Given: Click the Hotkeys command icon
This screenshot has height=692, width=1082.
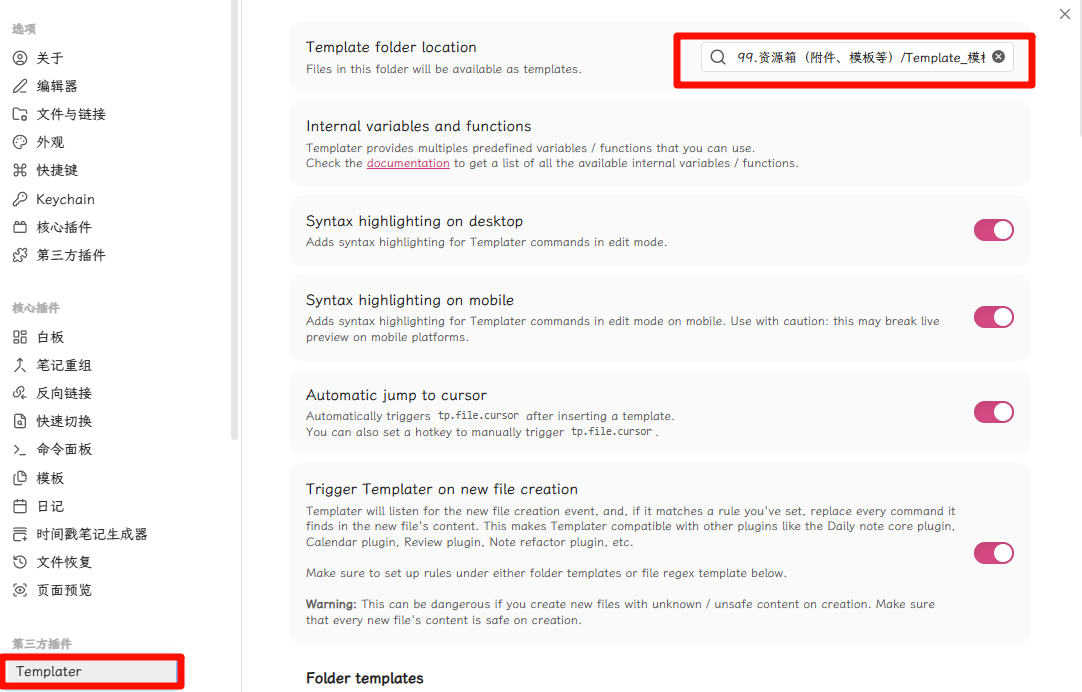Looking at the screenshot, I should pyautogui.click(x=20, y=170).
